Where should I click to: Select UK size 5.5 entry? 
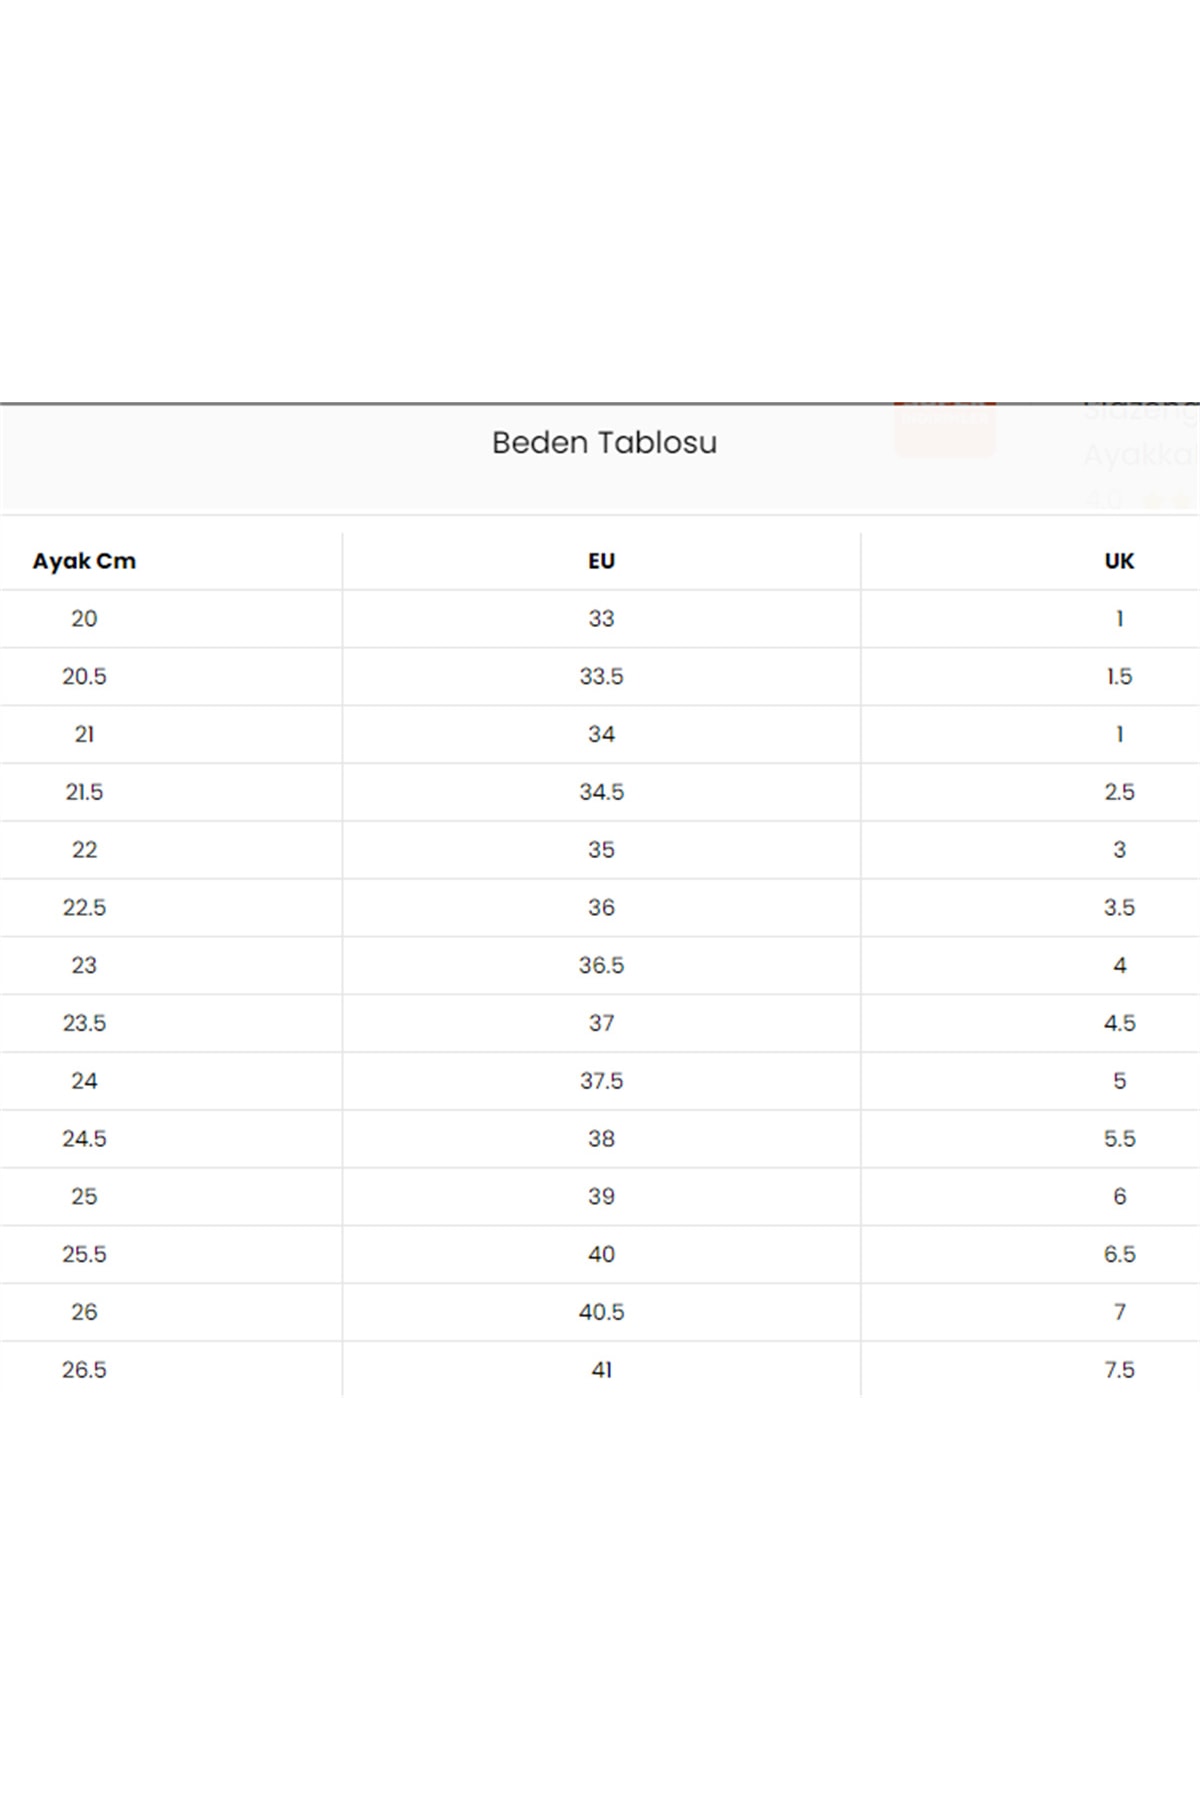[1119, 1139]
